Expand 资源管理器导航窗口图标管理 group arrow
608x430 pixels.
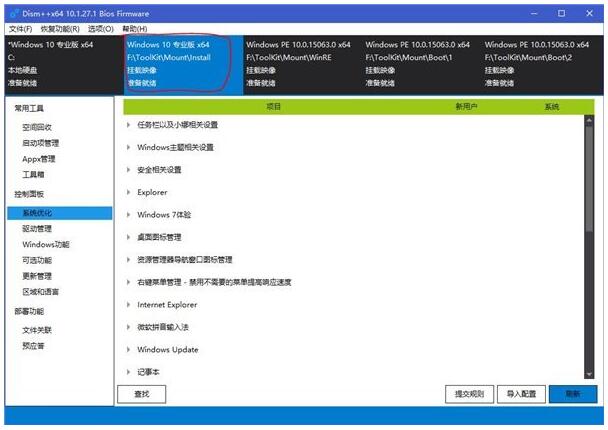(128, 260)
